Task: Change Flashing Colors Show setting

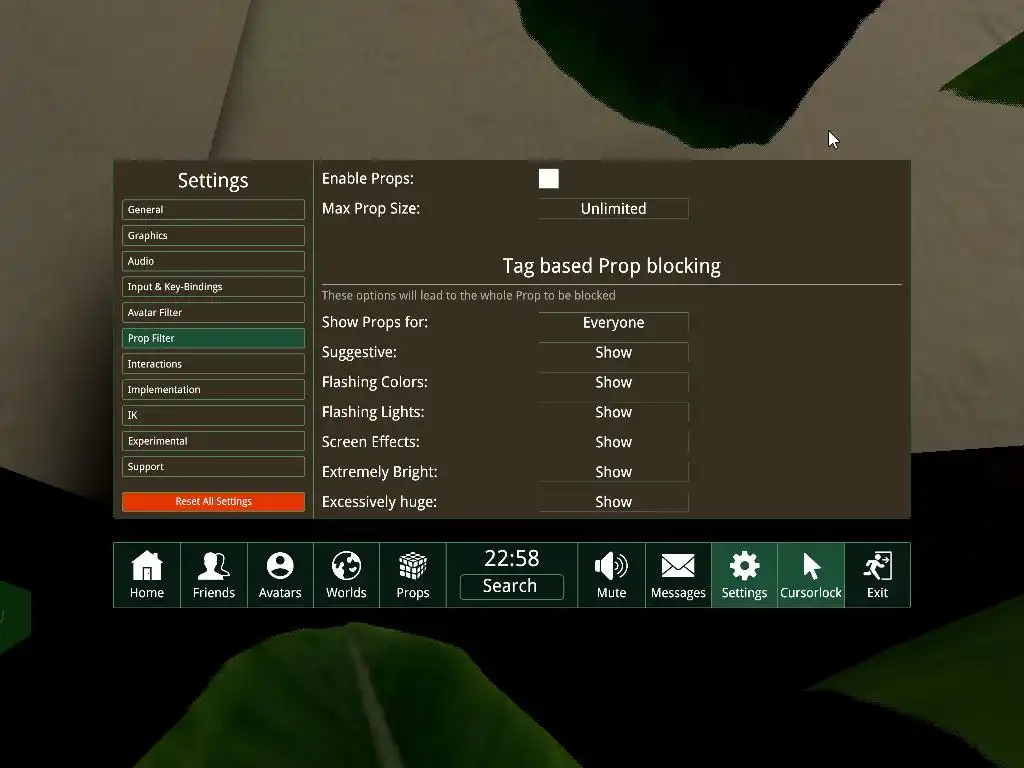Action: pyautogui.click(x=613, y=382)
